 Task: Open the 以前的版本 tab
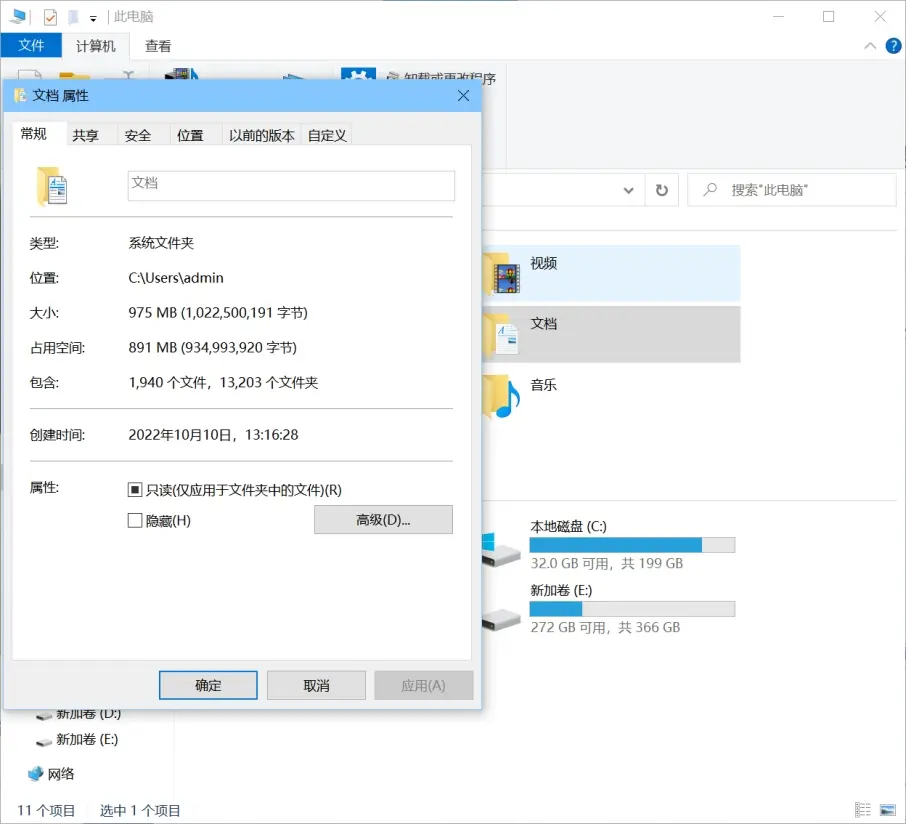262,135
